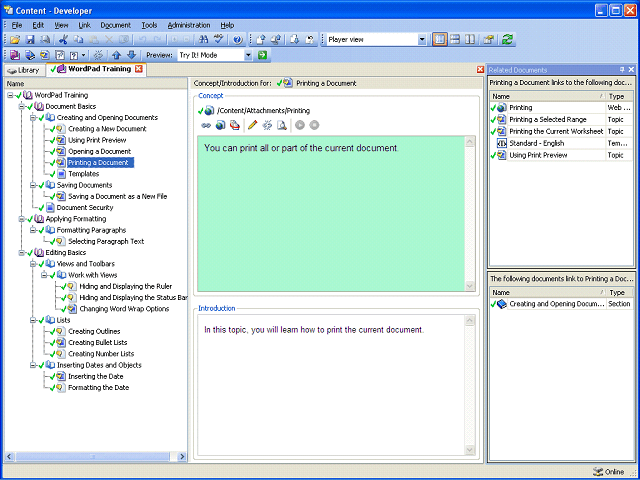
Task: Toggle the first layout view button
Action: point(440,40)
